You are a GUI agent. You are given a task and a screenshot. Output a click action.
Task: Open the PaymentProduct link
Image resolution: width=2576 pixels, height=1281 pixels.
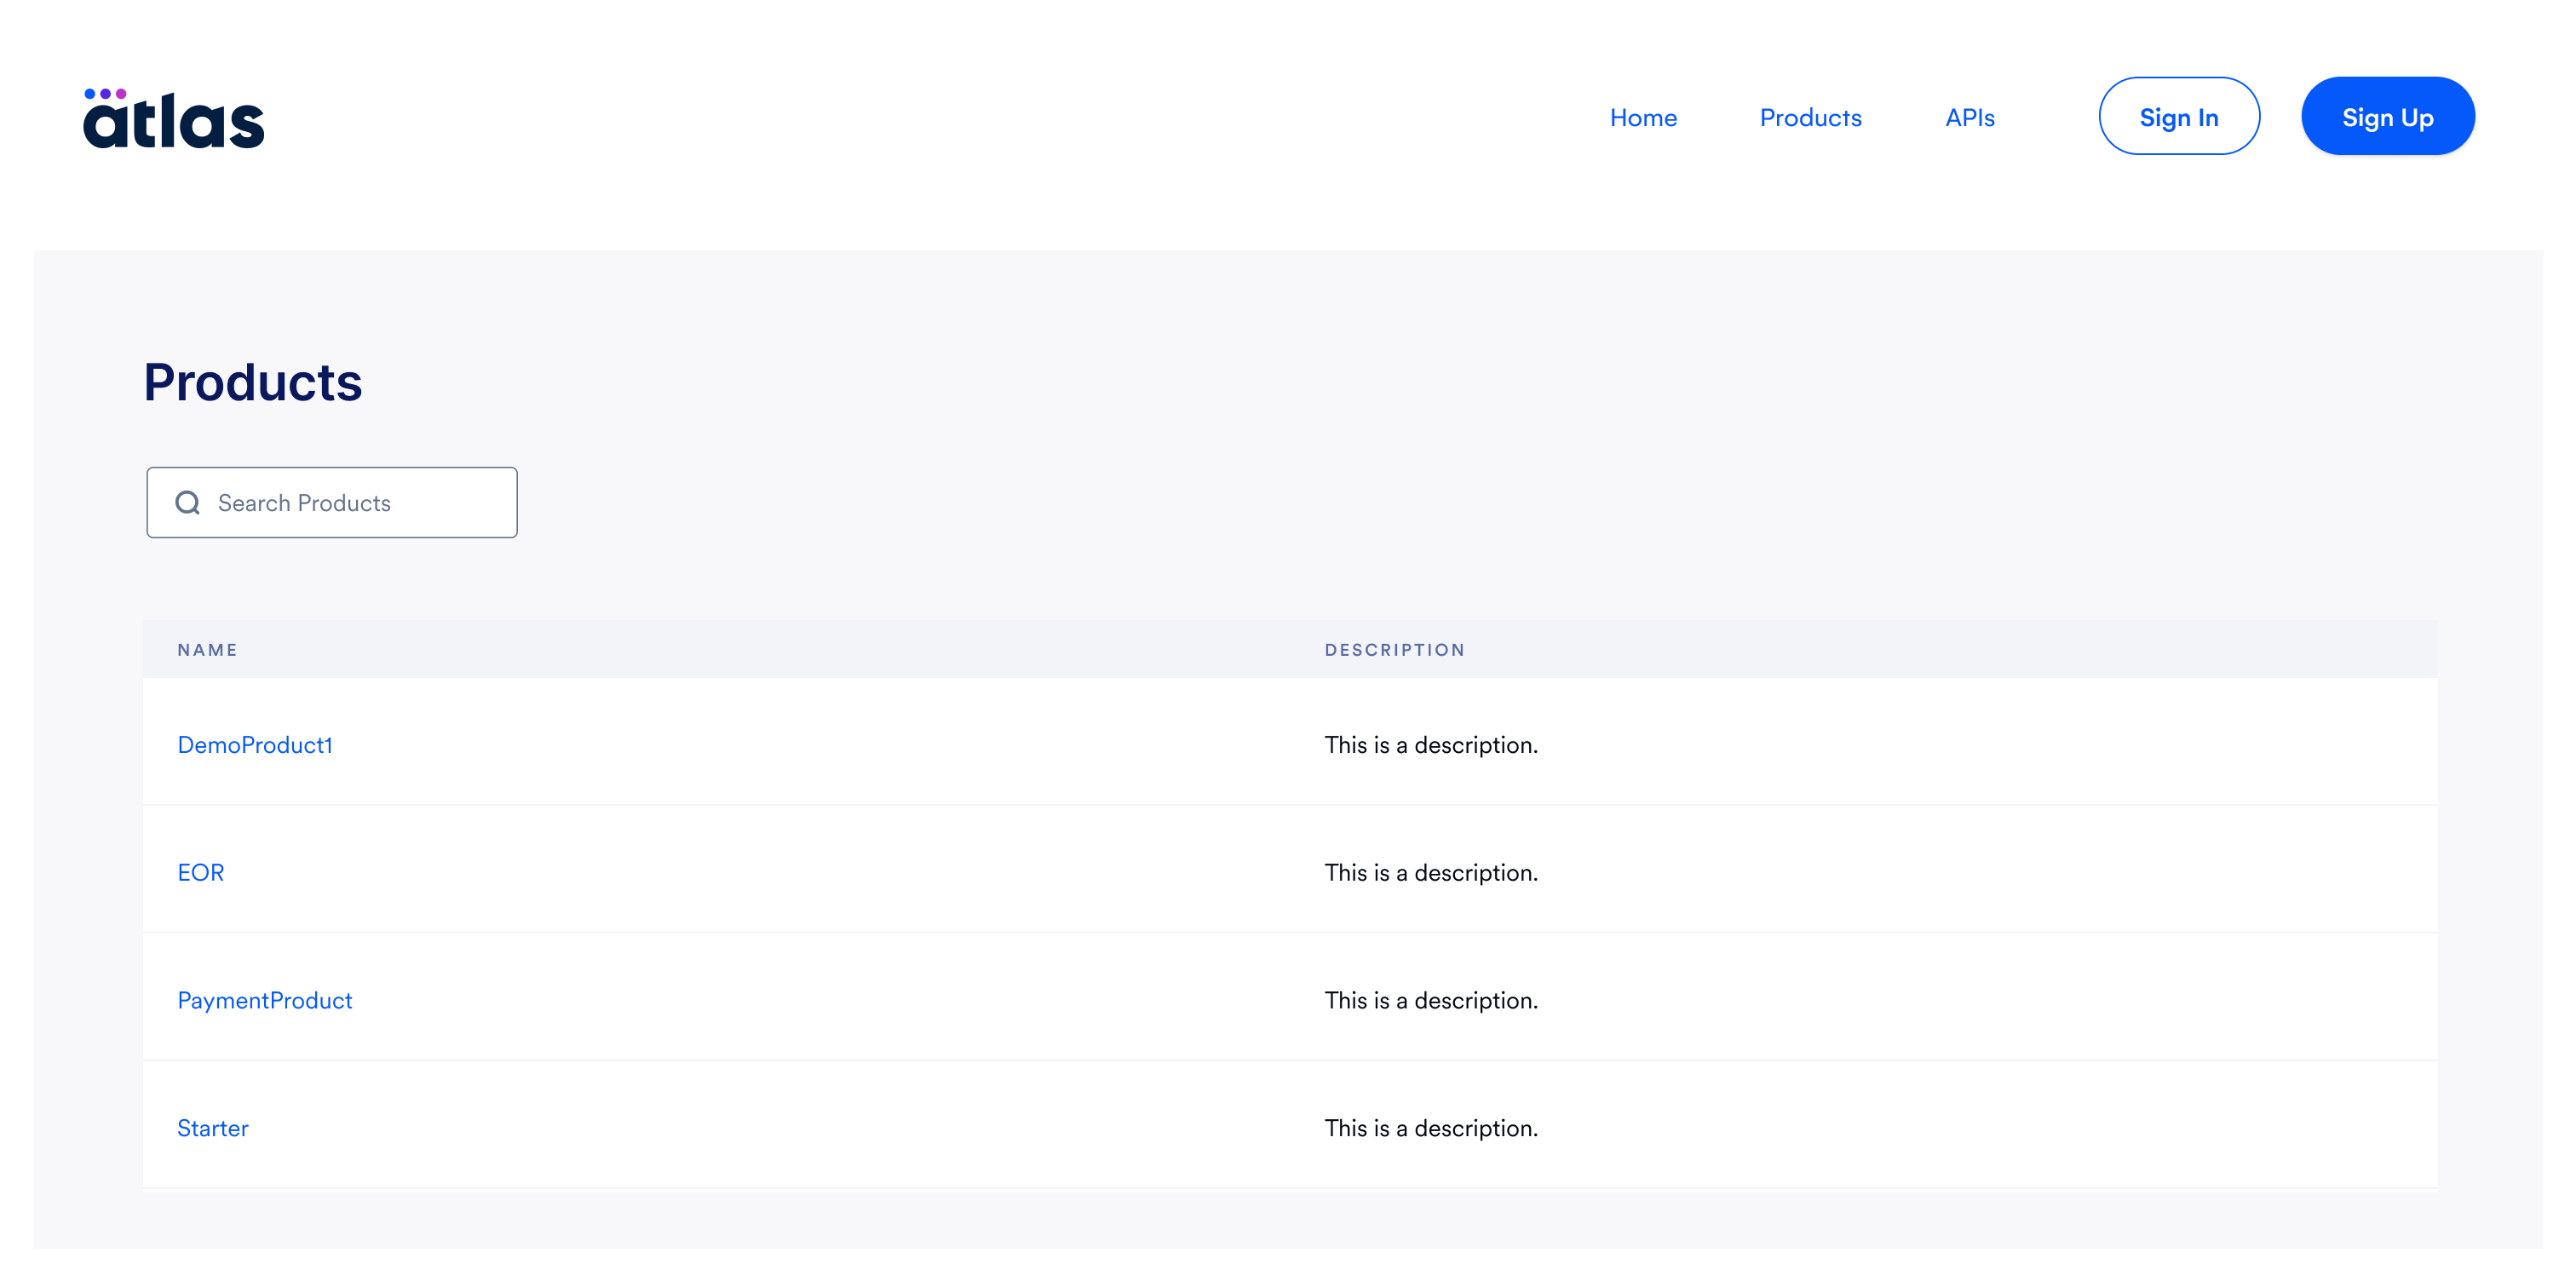[x=265, y=1001]
